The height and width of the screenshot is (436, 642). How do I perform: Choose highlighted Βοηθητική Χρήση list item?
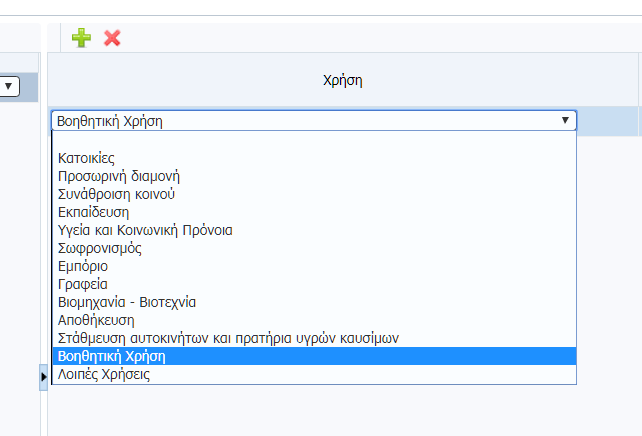click(x=314, y=356)
